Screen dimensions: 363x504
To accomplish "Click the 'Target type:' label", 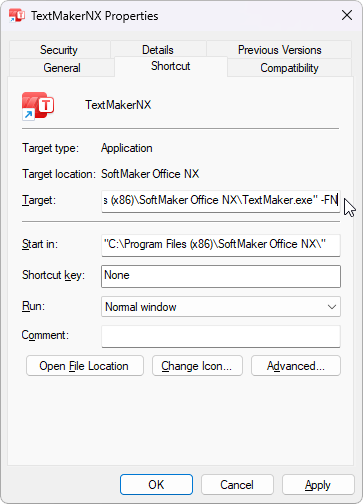I will (50, 148).
